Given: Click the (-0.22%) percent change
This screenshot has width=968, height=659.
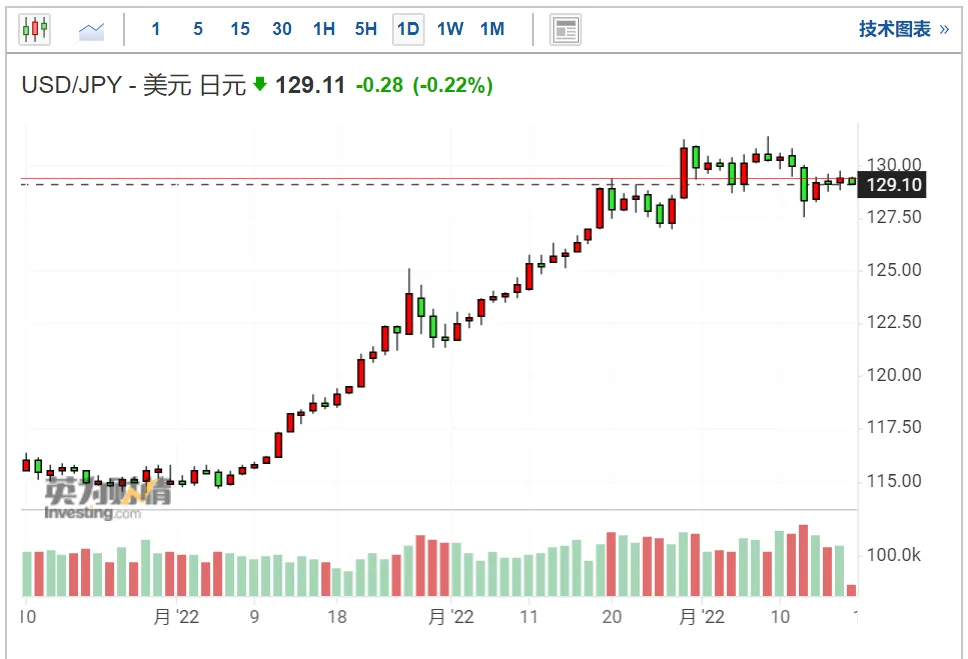Looking at the screenshot, I should point(453,85).
